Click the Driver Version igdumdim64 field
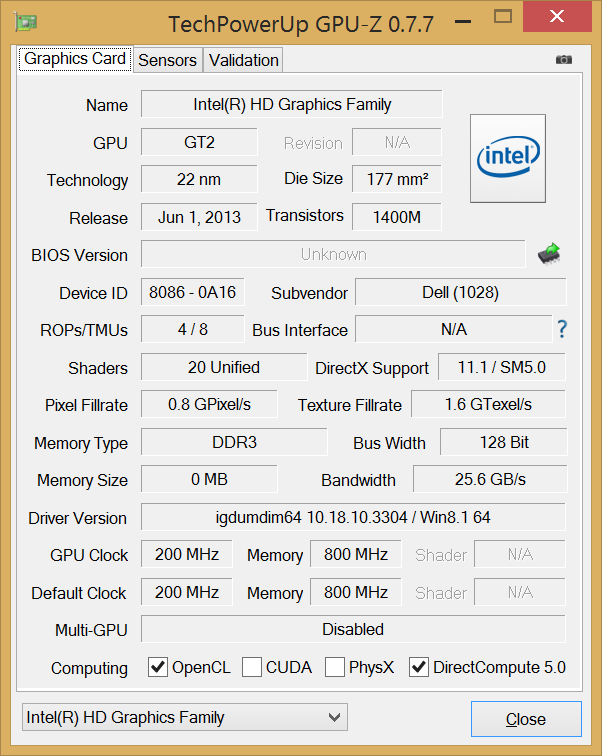The height and width of the screenshot is (756, 602). click(353, 517)
